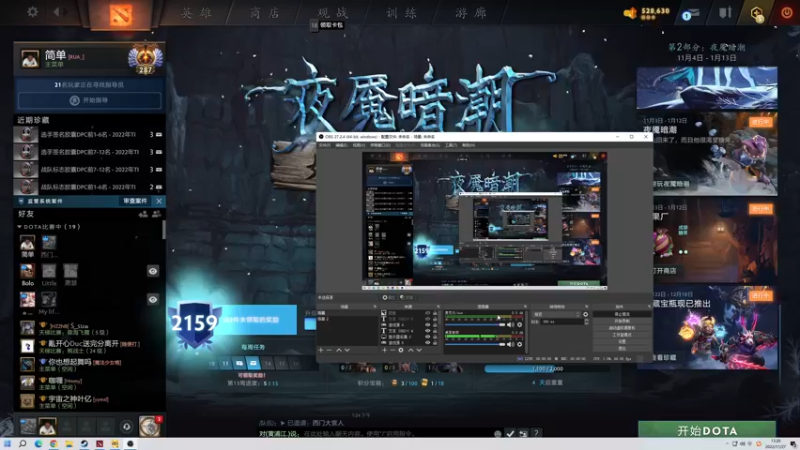Toggle visibility of third OBS source
Image resolution: width=800 pixels, height=450 pixels.
click(x=428, y=324)
